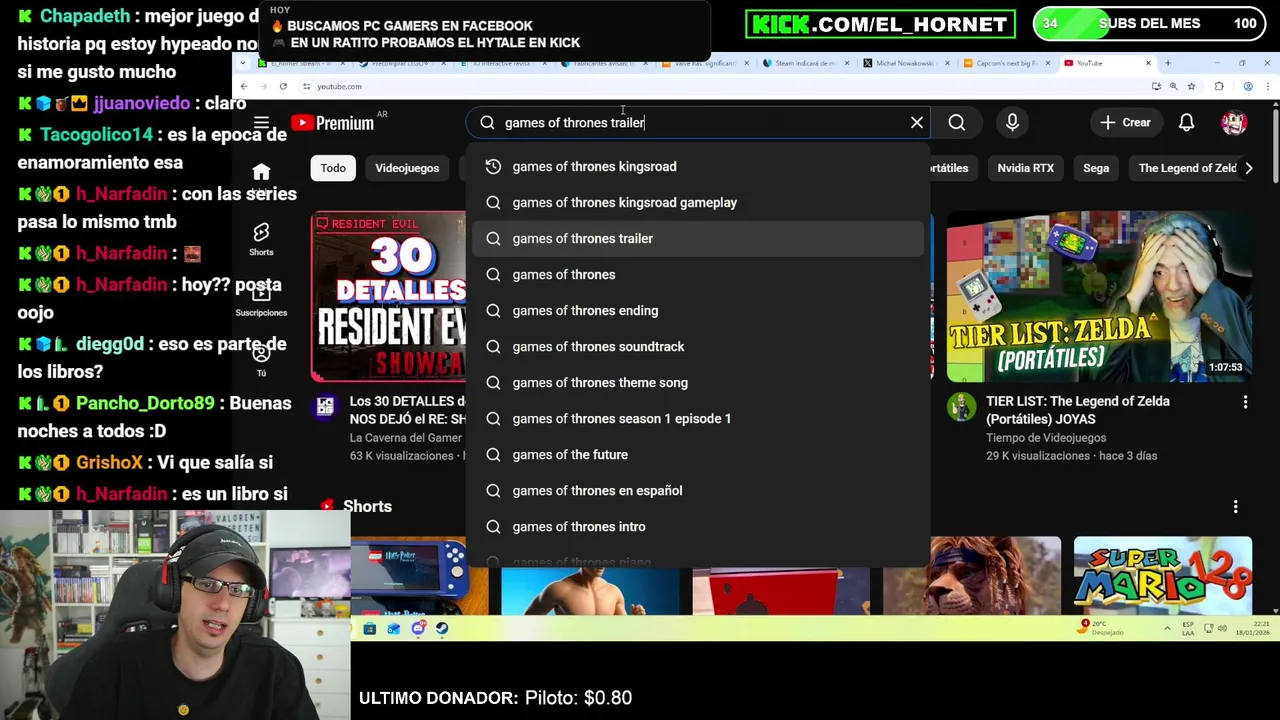
Task: Choose suggestion games of thrones theme song
Action: [x=697, y=382]
